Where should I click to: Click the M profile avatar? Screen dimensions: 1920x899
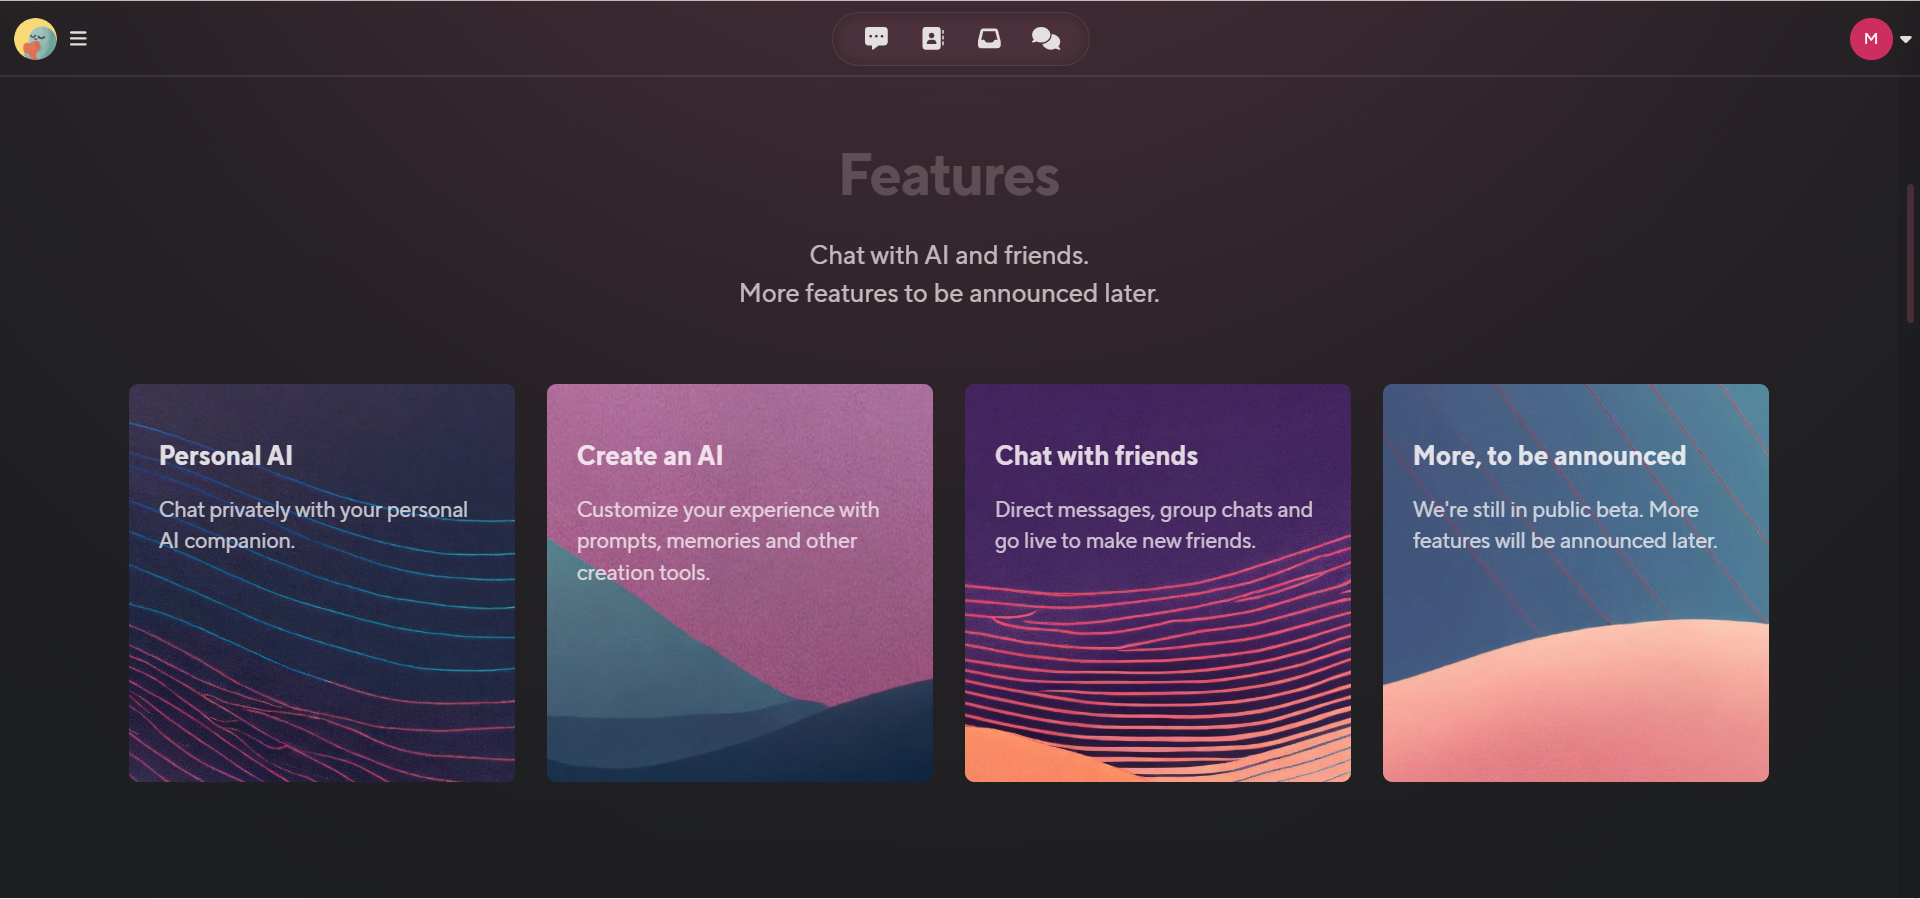(1871, 38)
